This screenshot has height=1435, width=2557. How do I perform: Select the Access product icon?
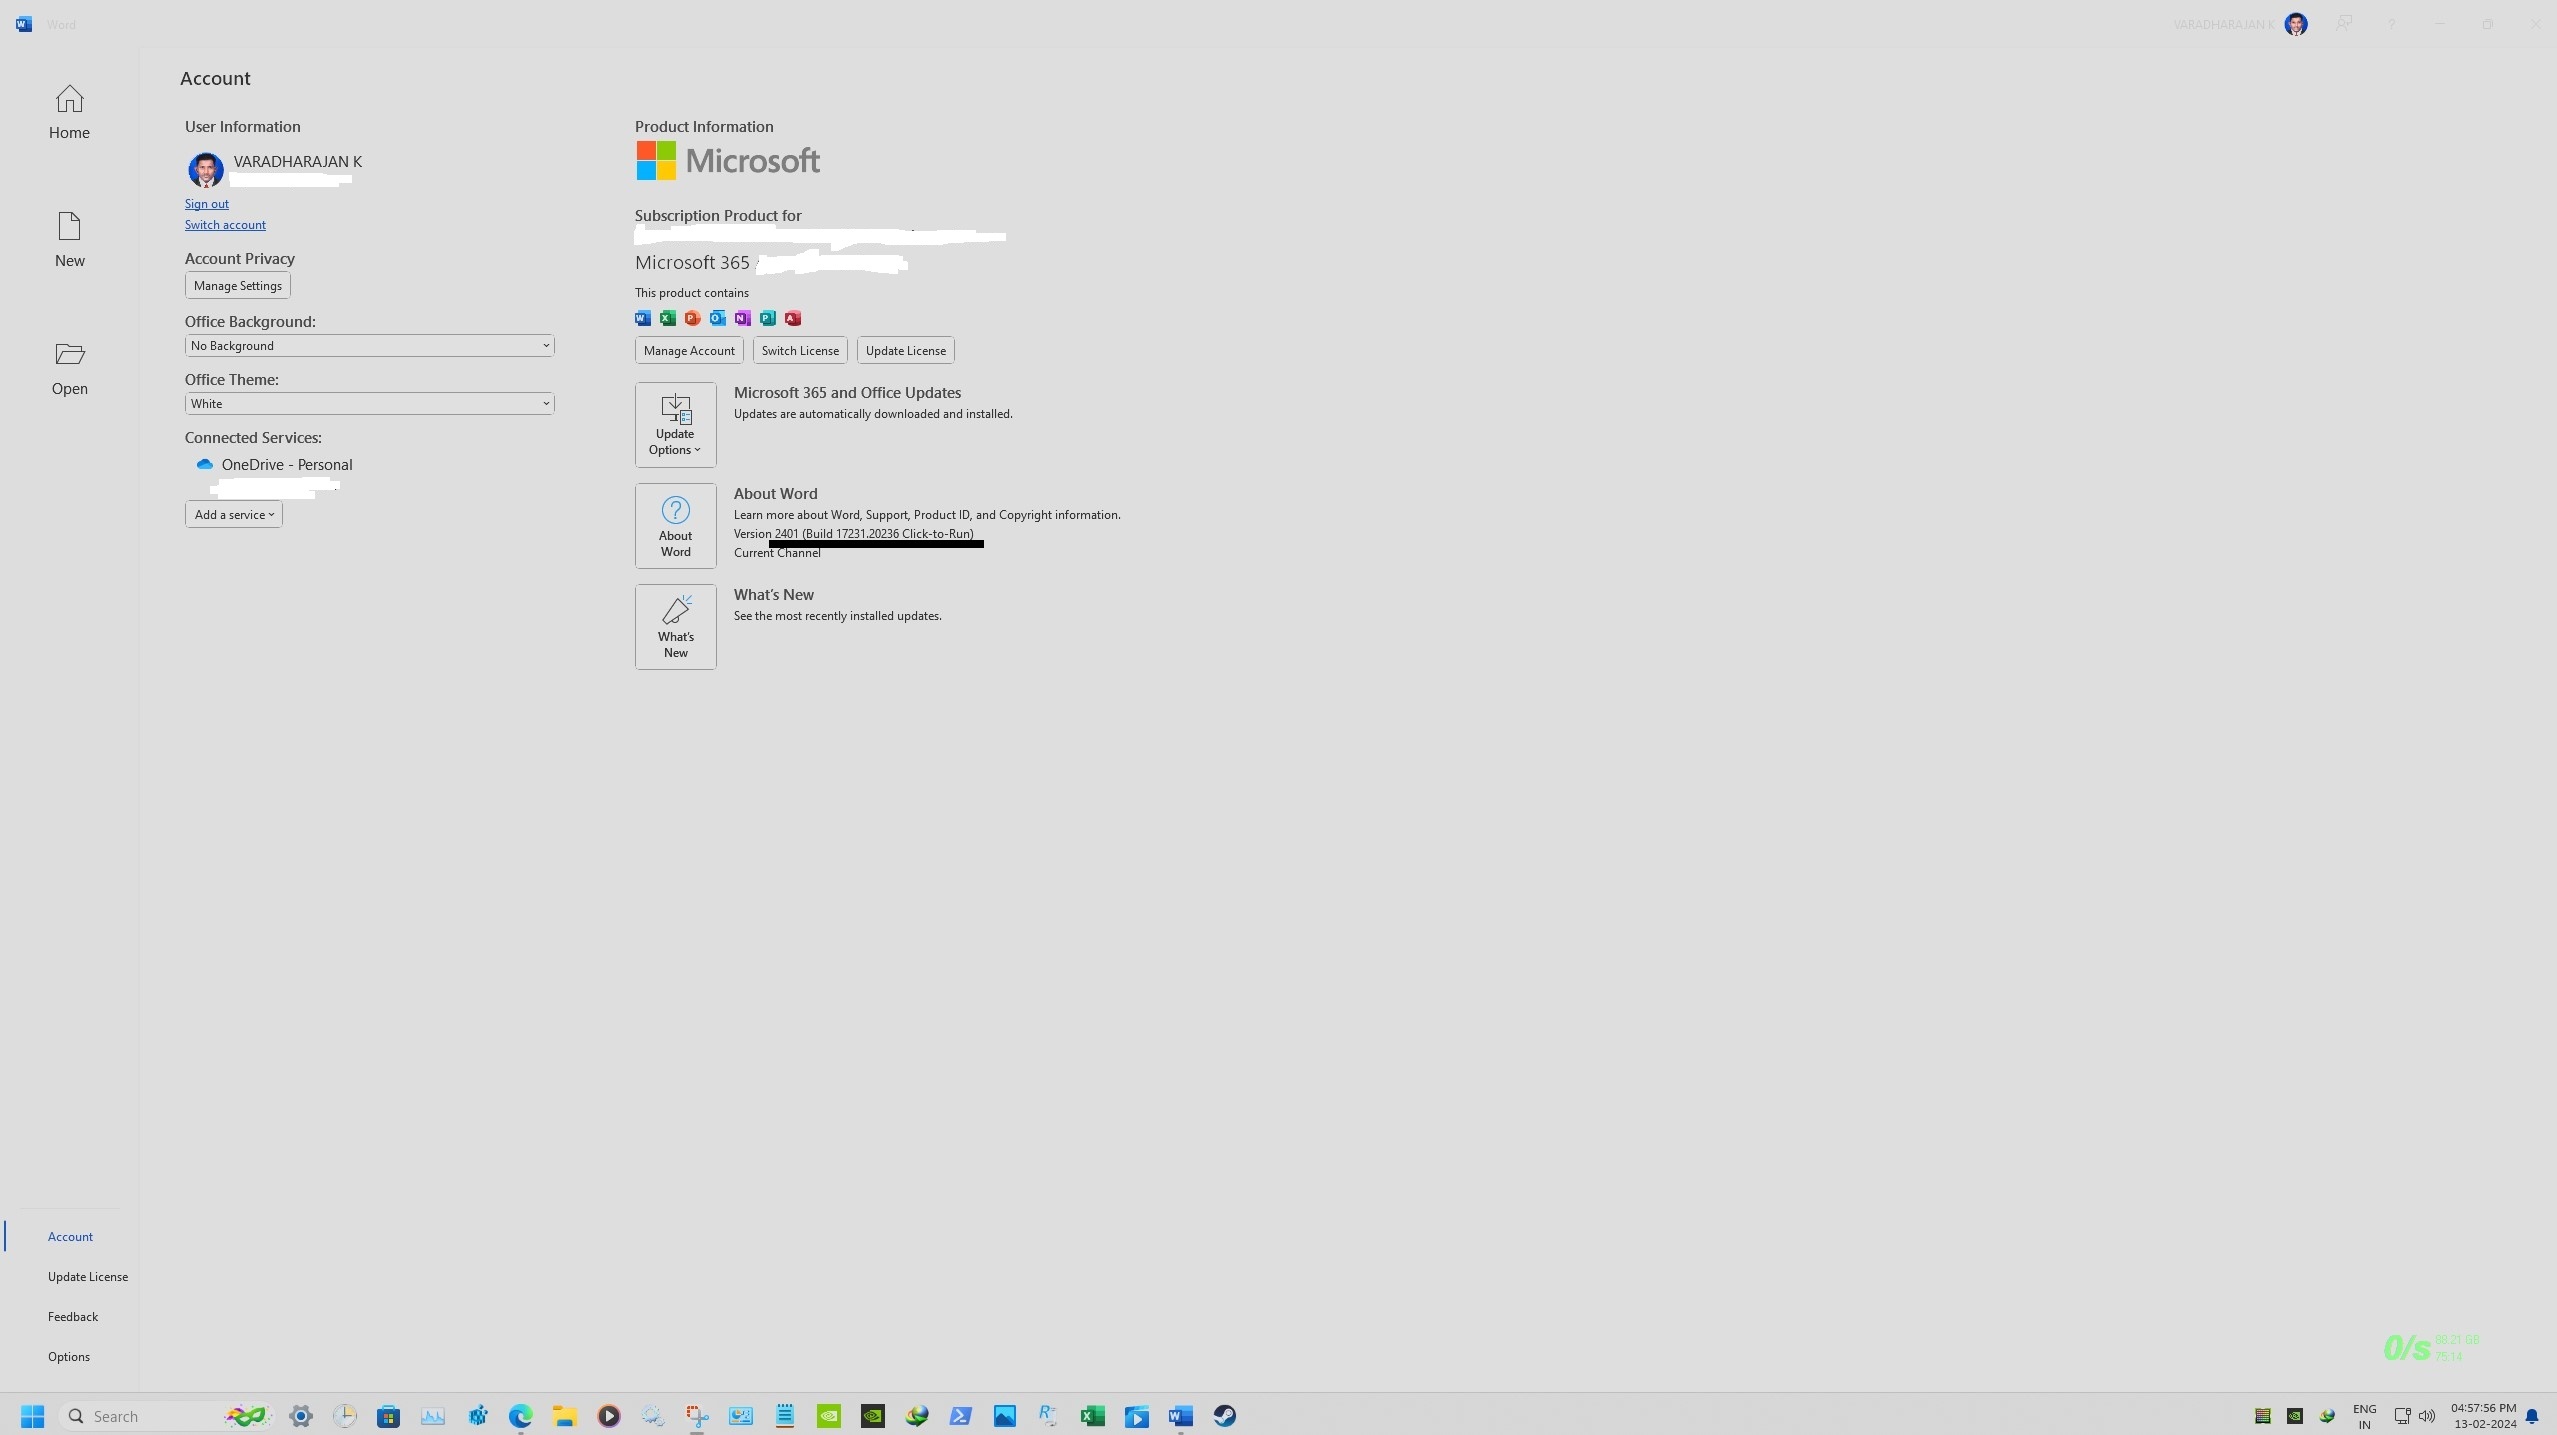pyautogui.click(x=792, y=318)
